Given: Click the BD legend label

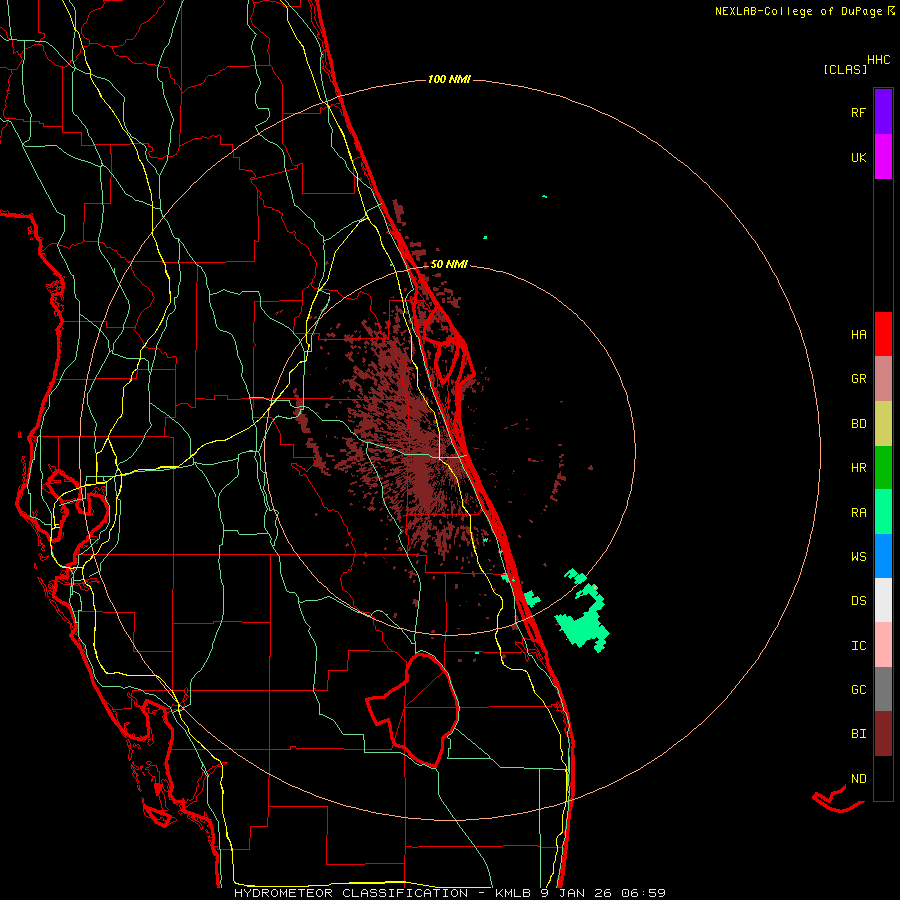Looking at the screenshot, I should click(x=858, y=424).
